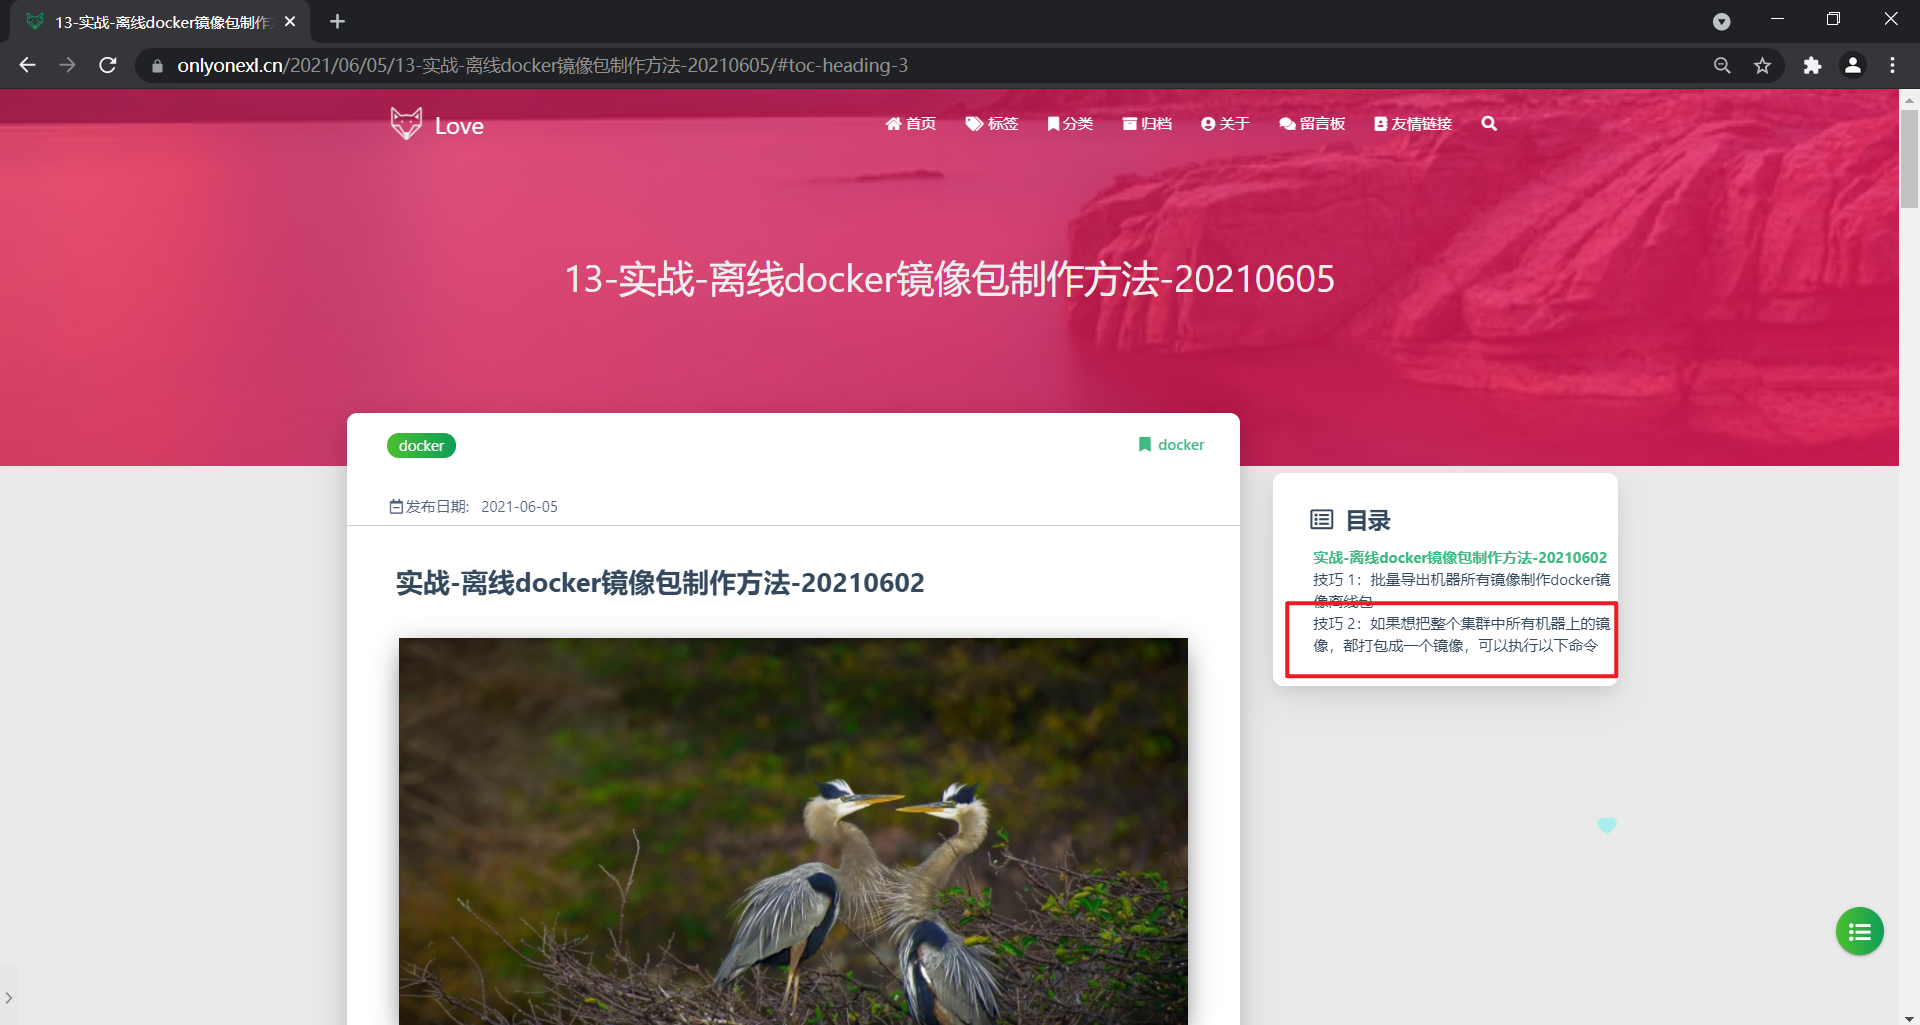Open a new browser tab

coord(337,21)
